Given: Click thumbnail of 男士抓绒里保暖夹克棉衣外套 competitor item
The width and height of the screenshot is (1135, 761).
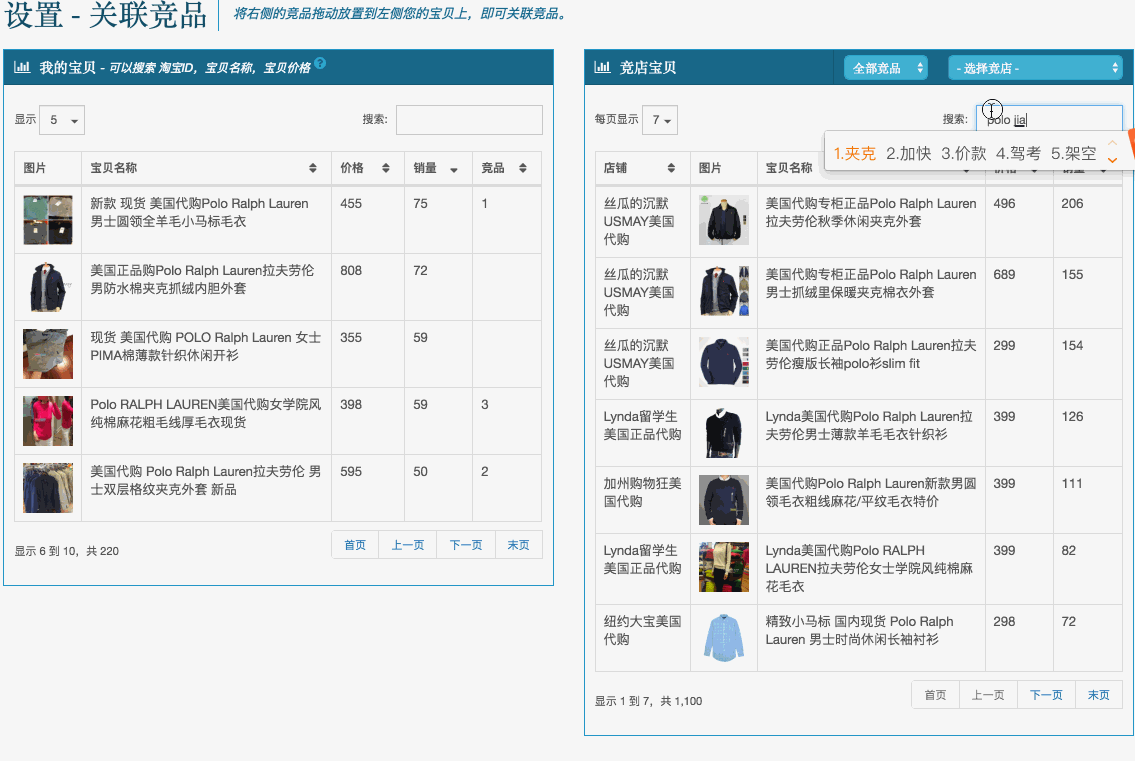Looking at the screenshot, I should click(x=724, y=291).
